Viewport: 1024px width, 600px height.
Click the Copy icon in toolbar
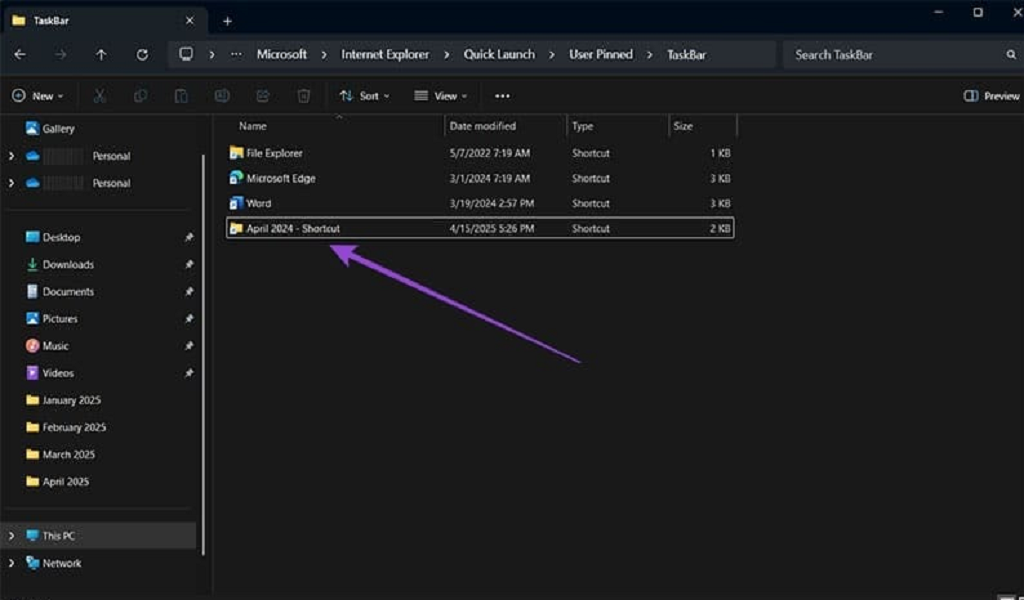click(x=140, y=96)
